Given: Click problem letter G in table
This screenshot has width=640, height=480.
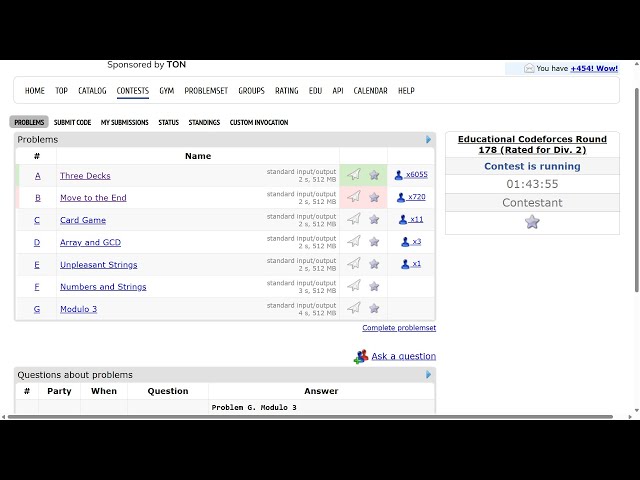Looking at the screenshot, I should pos(37,309).
